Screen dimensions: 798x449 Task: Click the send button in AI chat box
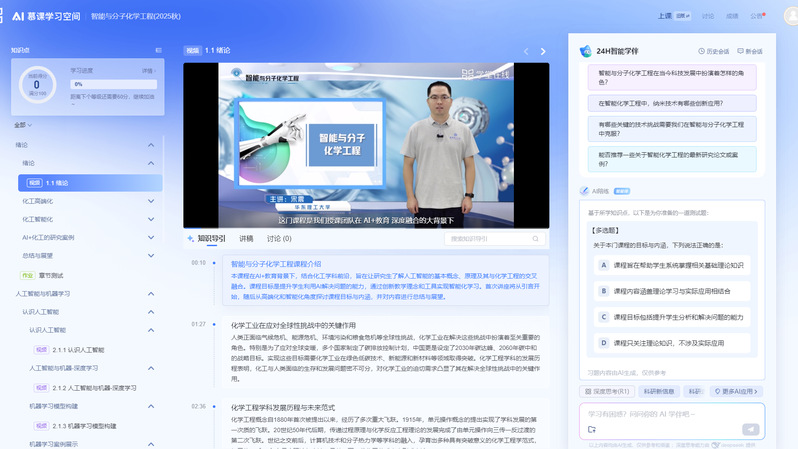[750, 429]
